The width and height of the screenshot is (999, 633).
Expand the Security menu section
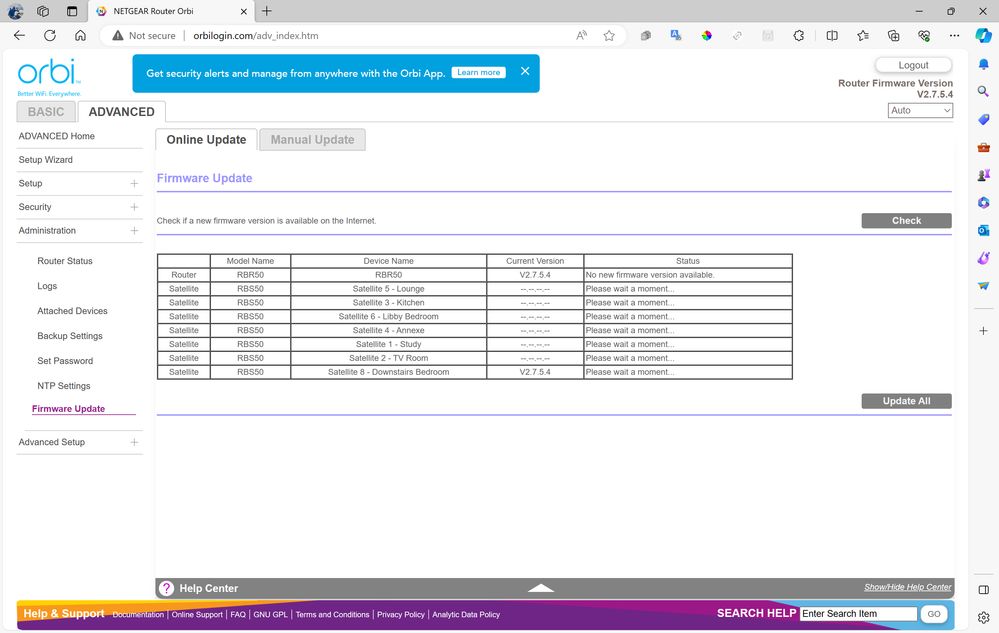click(134, 207)
